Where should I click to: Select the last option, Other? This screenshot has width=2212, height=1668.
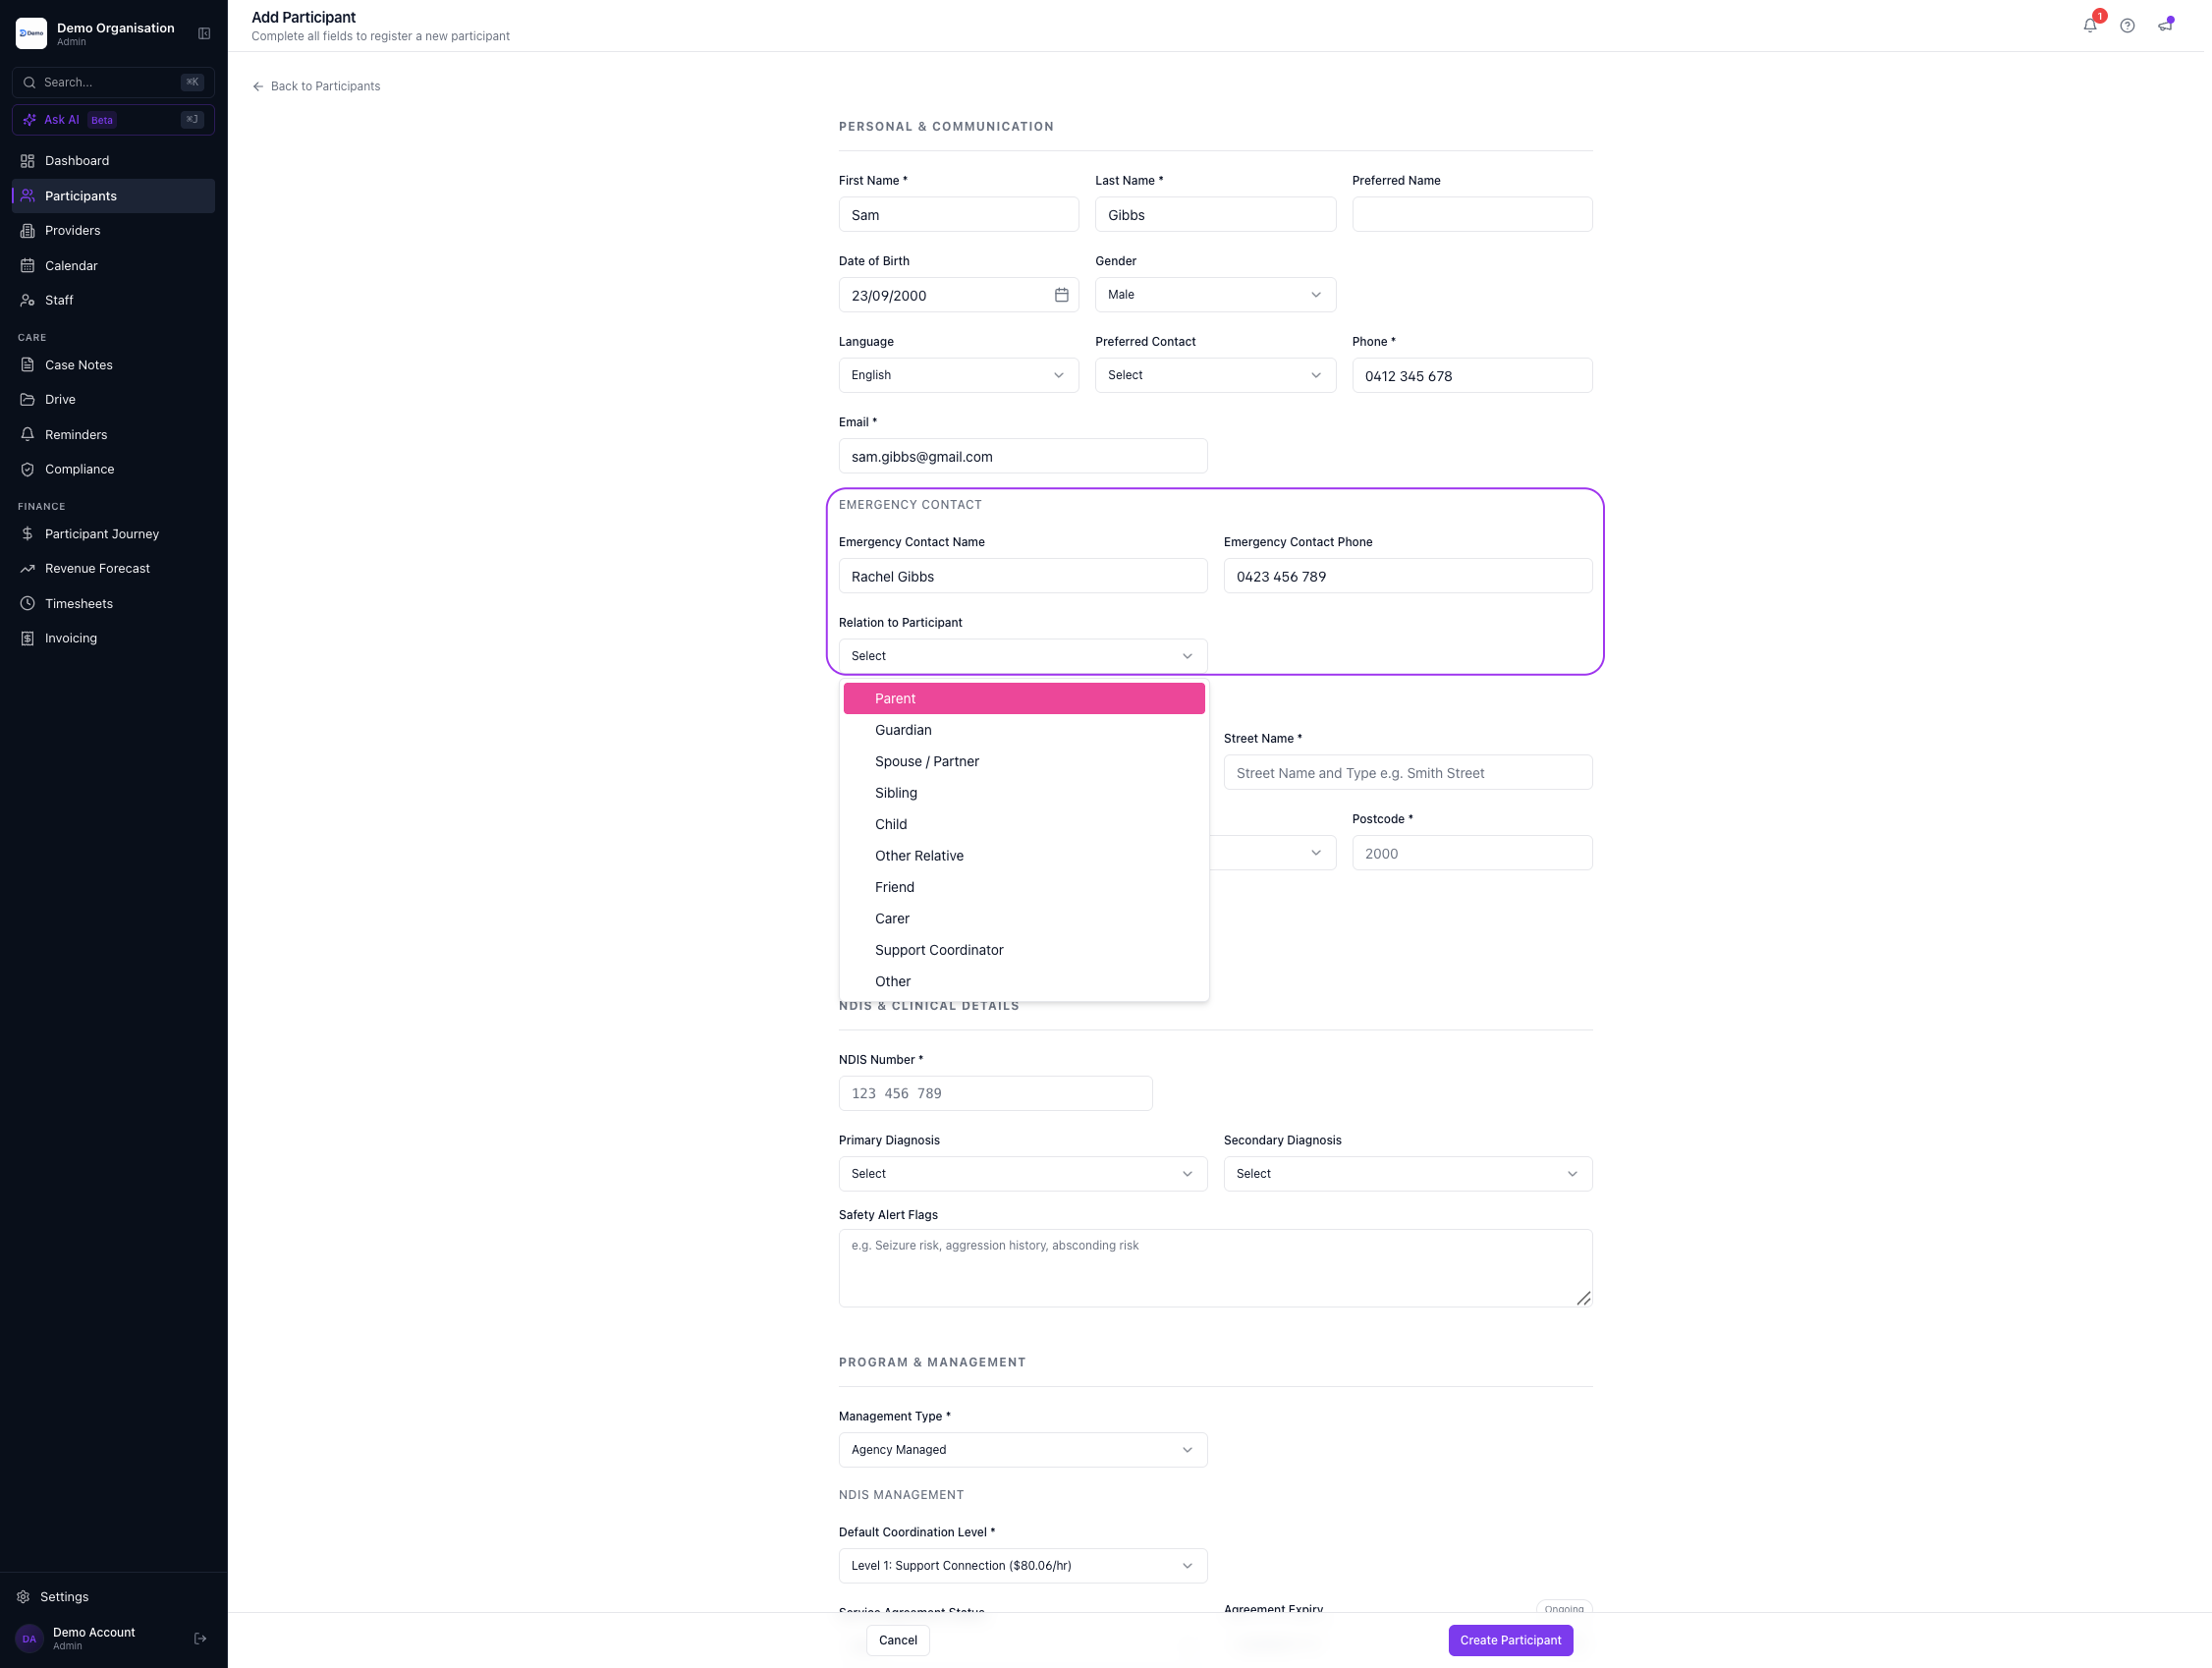pos(1023,982)
